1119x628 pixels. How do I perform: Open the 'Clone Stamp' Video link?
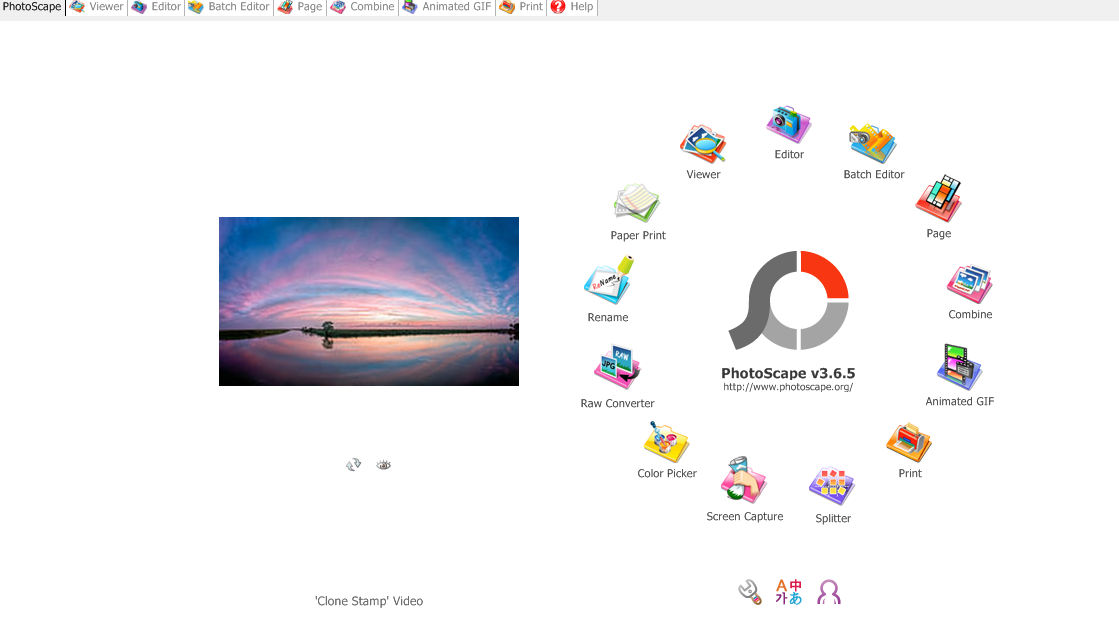369,601
